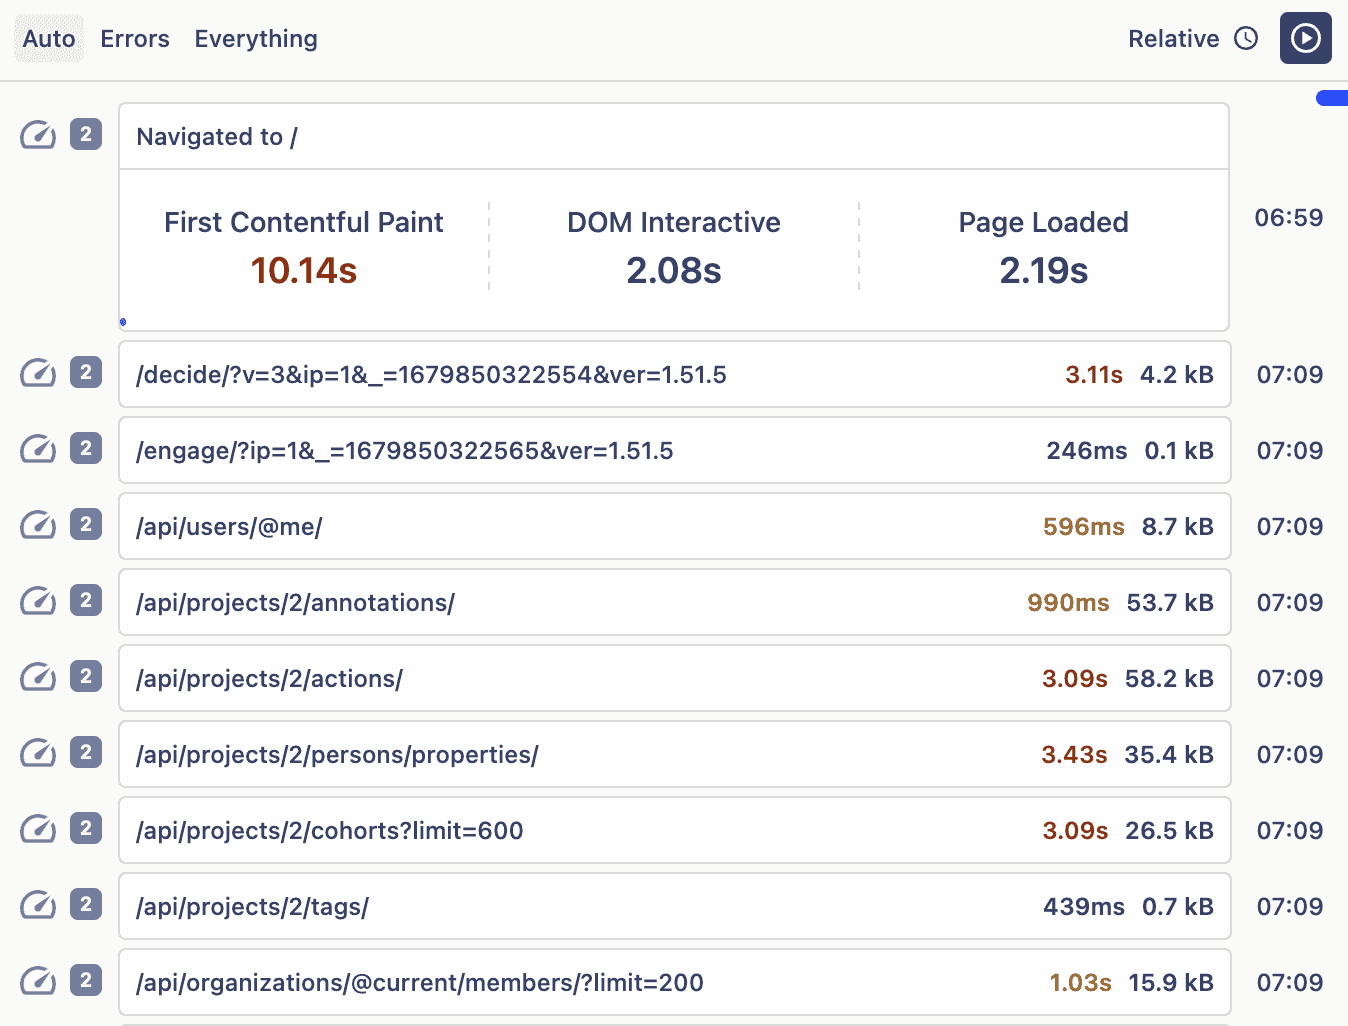Screen dimensions: 1348x1026
Task: Click the First Contentful Paint 10.14s metric
Action: [x=304, y=248]
